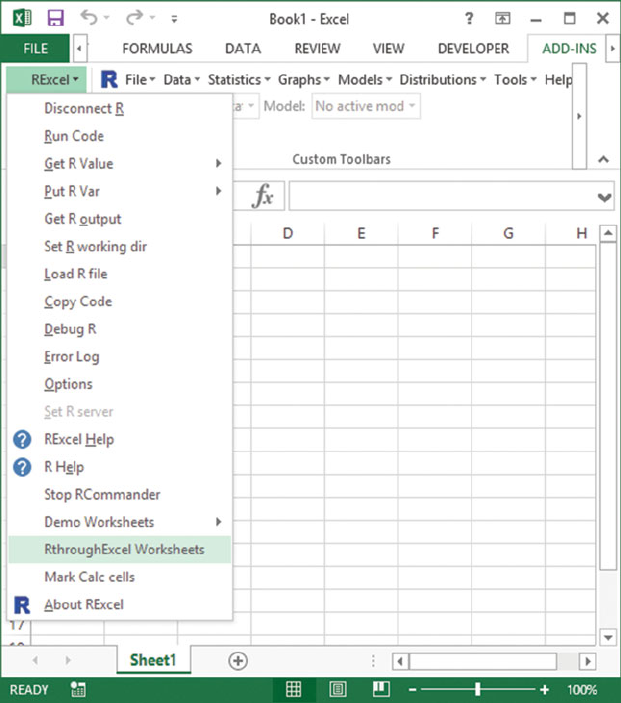621x703 pixels.
Task: Select Set R working dir
Action: pyautogui.click(x=120, y=246)
